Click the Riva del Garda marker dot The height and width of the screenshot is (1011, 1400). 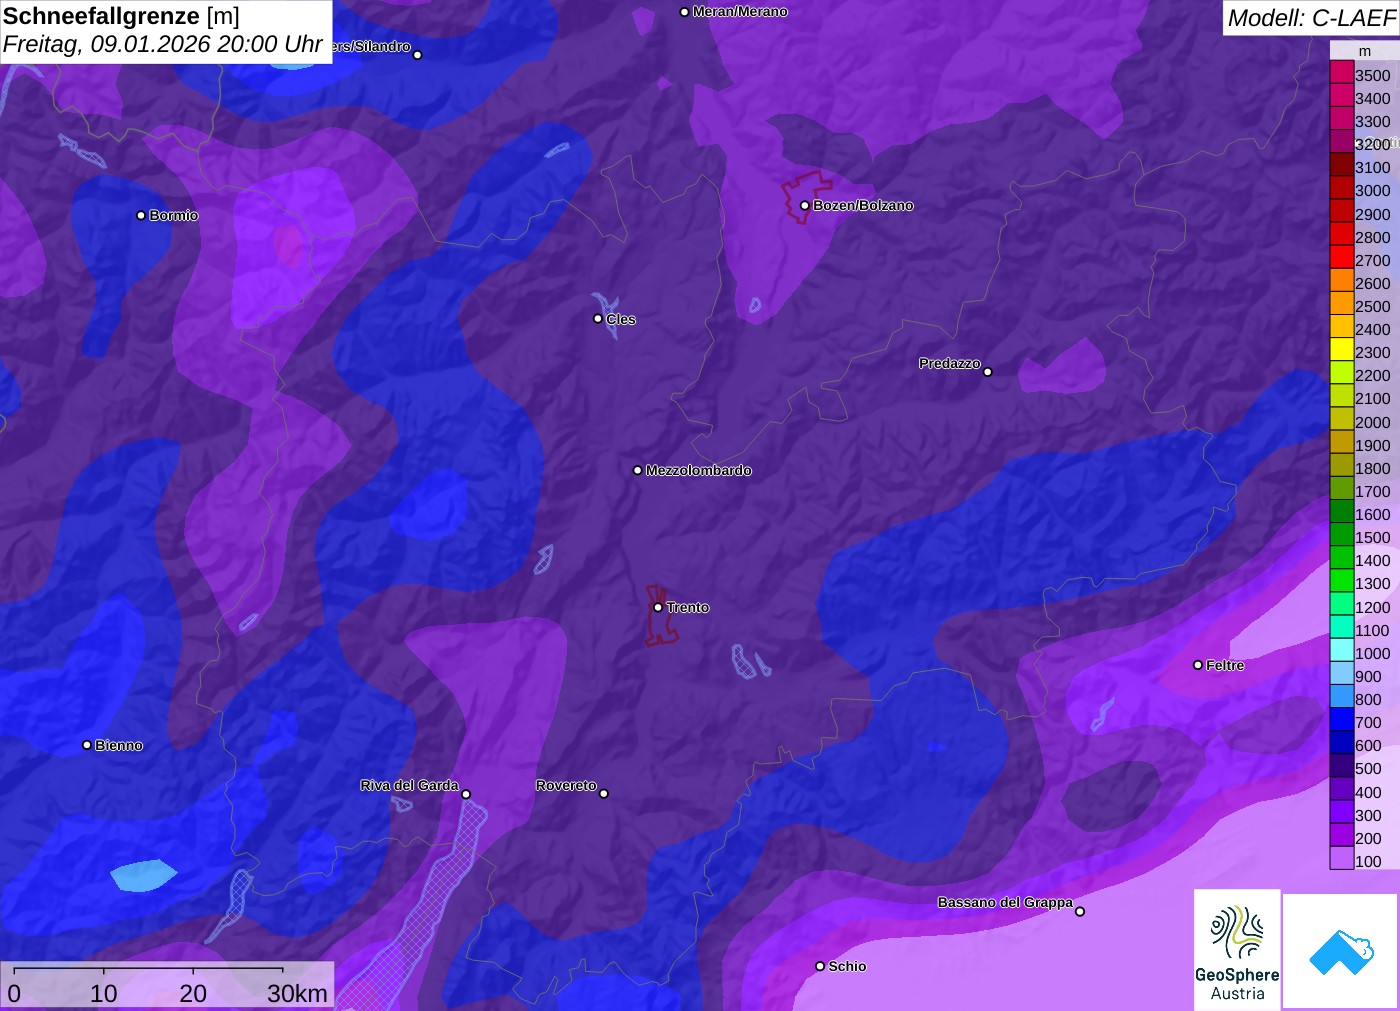(466, 794)
